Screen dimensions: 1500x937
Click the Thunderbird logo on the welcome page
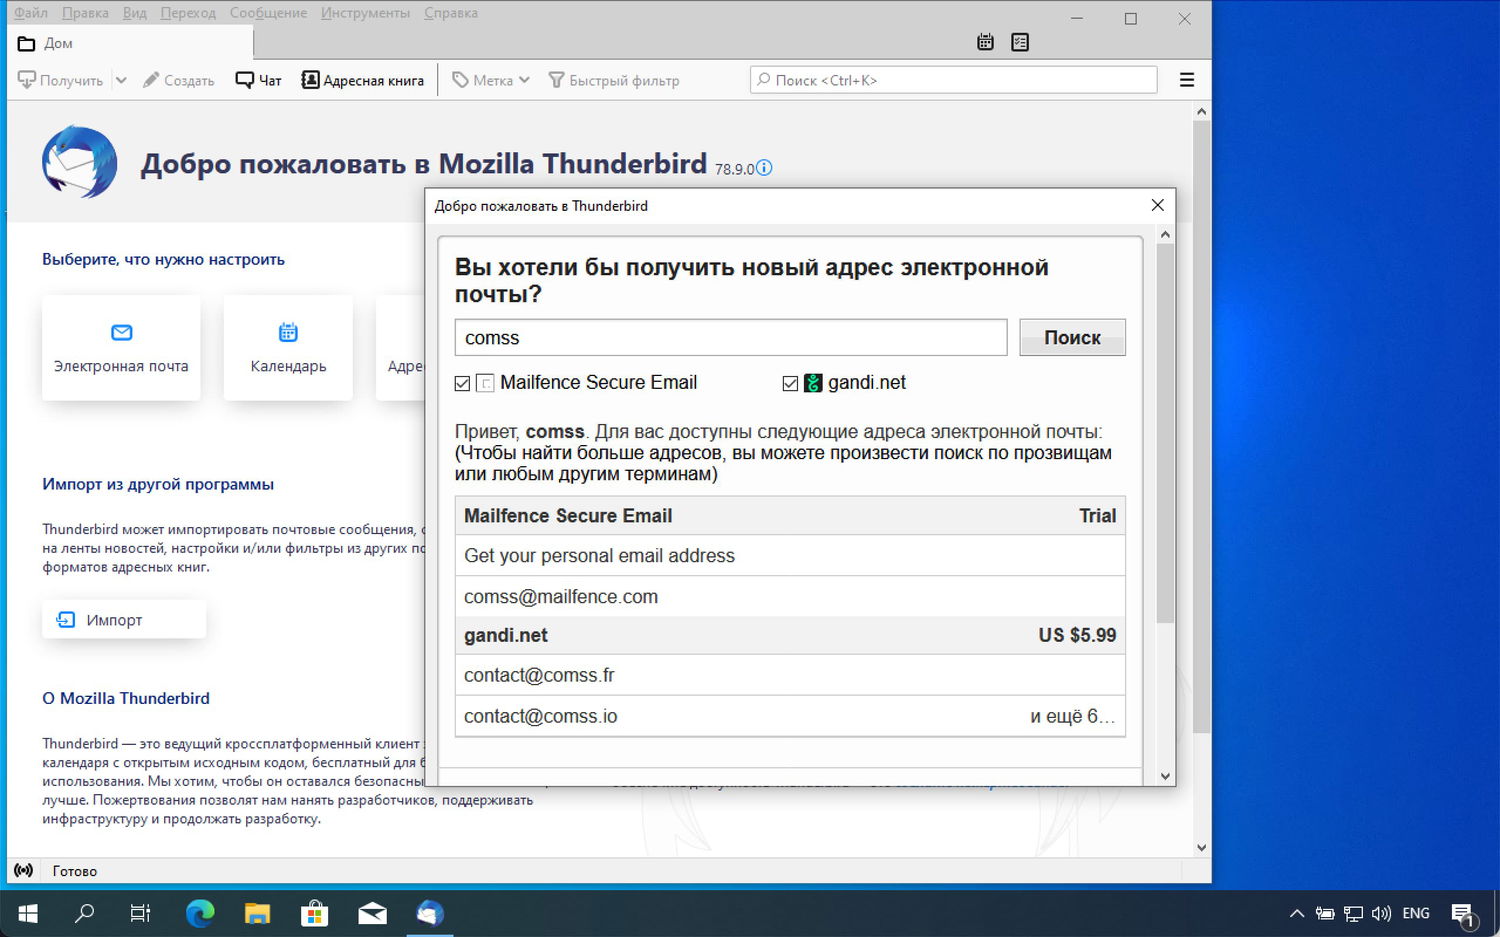pyautogui.click(x=80, y=162)
